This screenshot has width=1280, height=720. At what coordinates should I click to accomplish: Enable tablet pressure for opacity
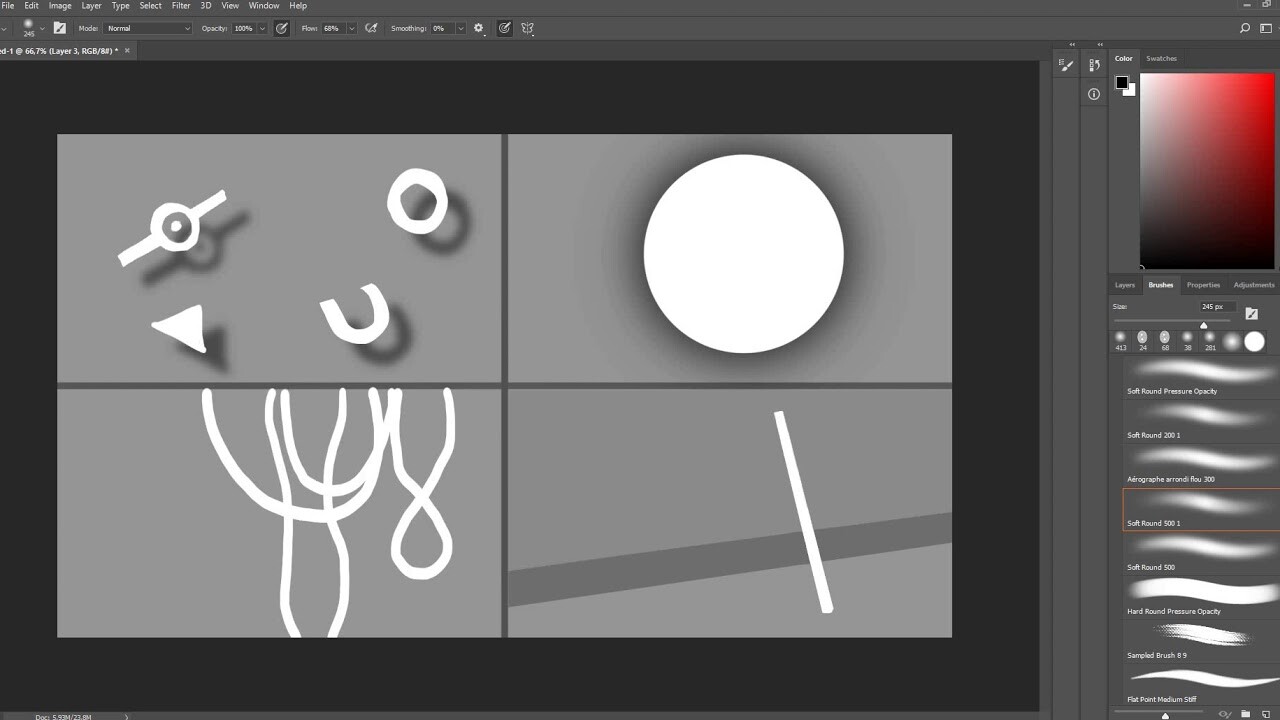click(x=281, y=28)
